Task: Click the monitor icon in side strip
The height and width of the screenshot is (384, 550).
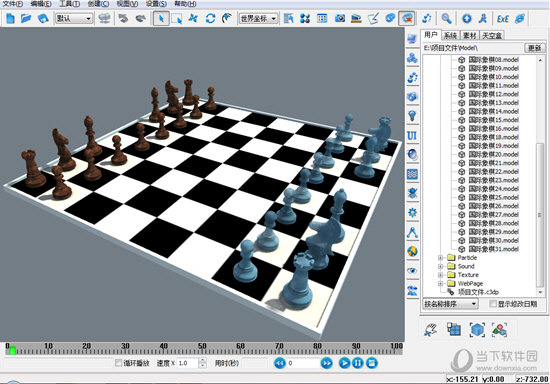Action: pyautogui.click(x=412, y=39)
